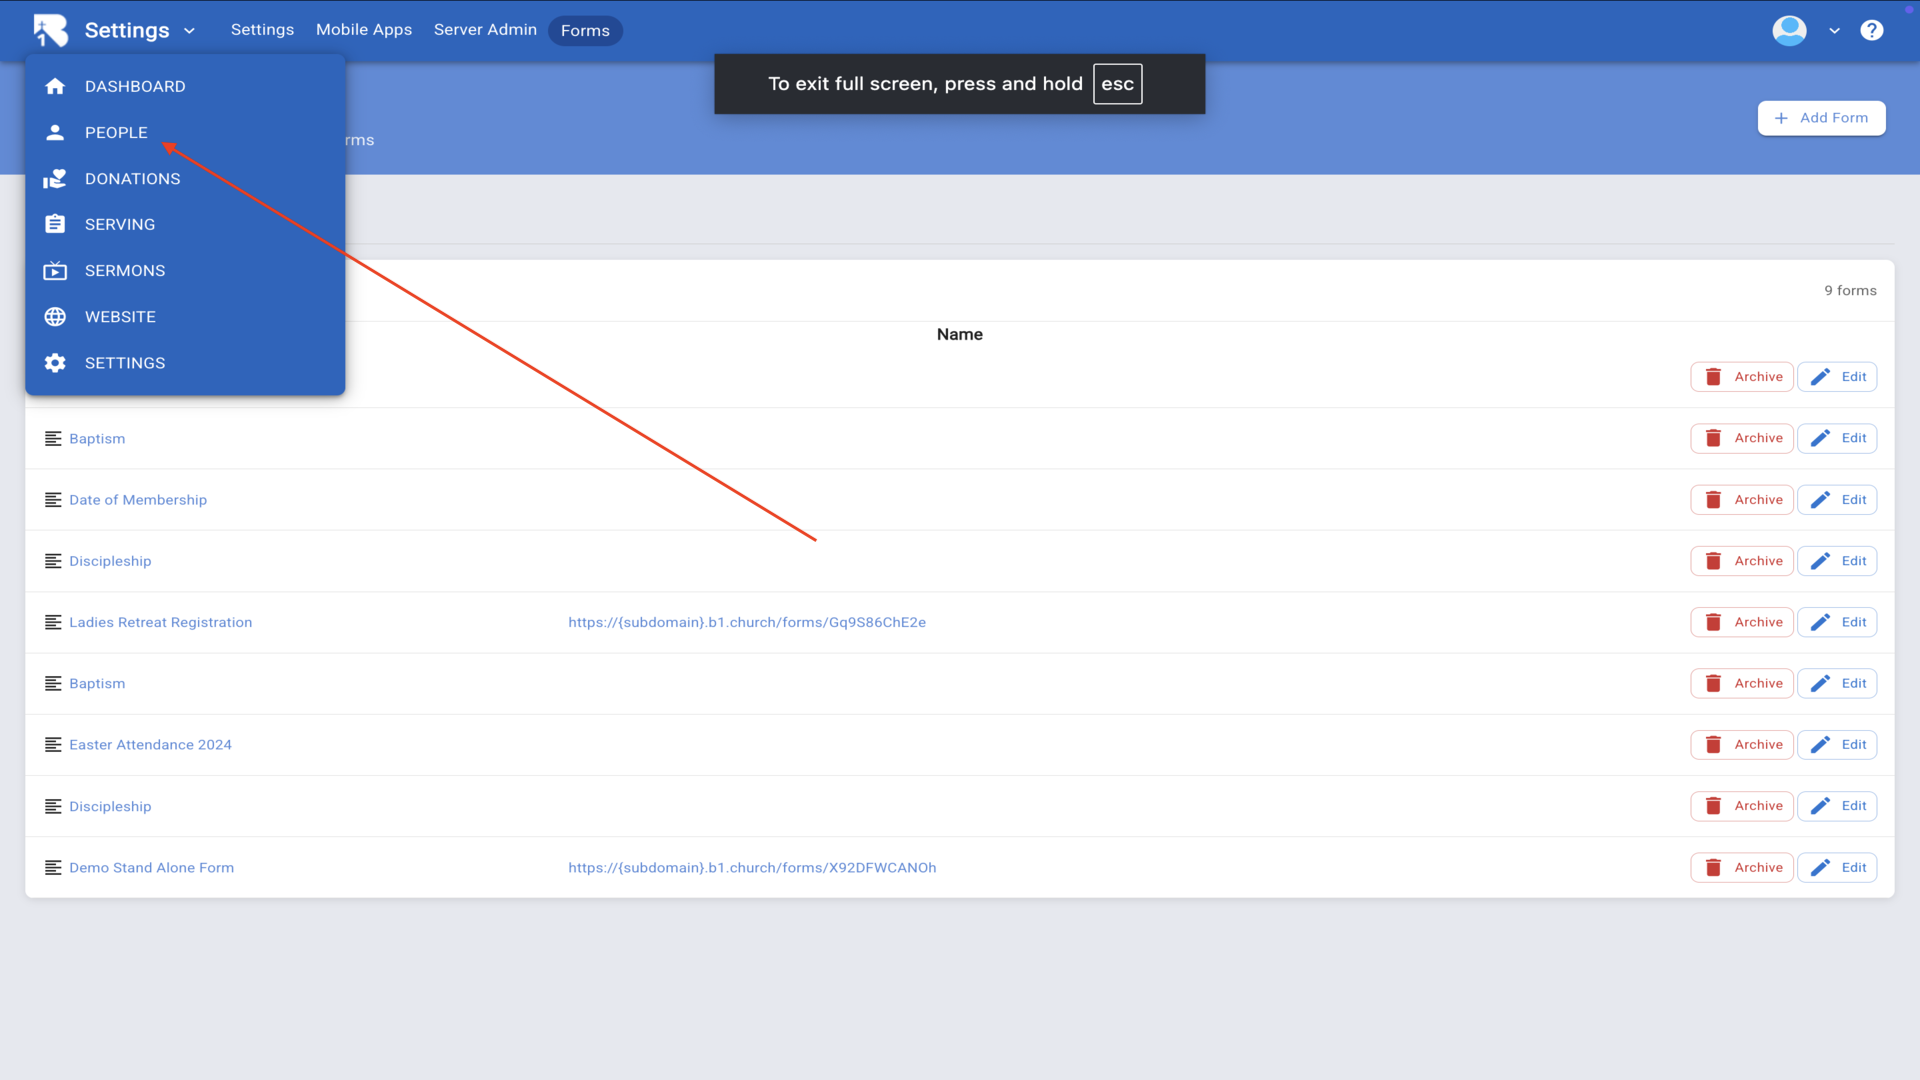Screen dimensions: 1920x1080
Task: Click the B1 church logo icon
Action: pos(50,30)
